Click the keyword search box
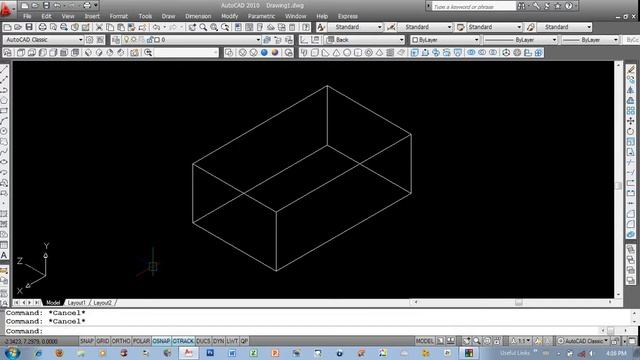640x360 pixels. click(x=473, y=7)
